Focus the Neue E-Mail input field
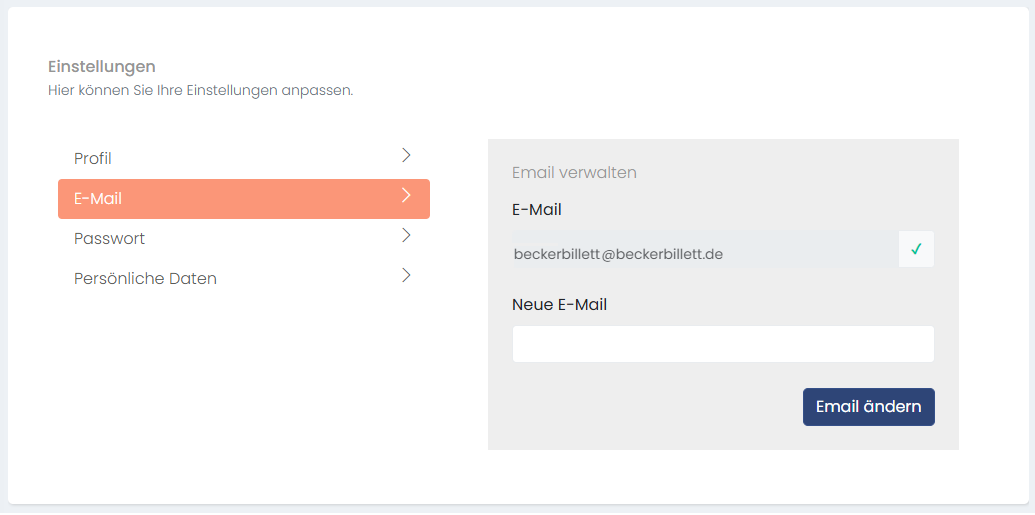Image resolution: width=1035 pixels, height=515 pixels. click(x=722, y=344)
